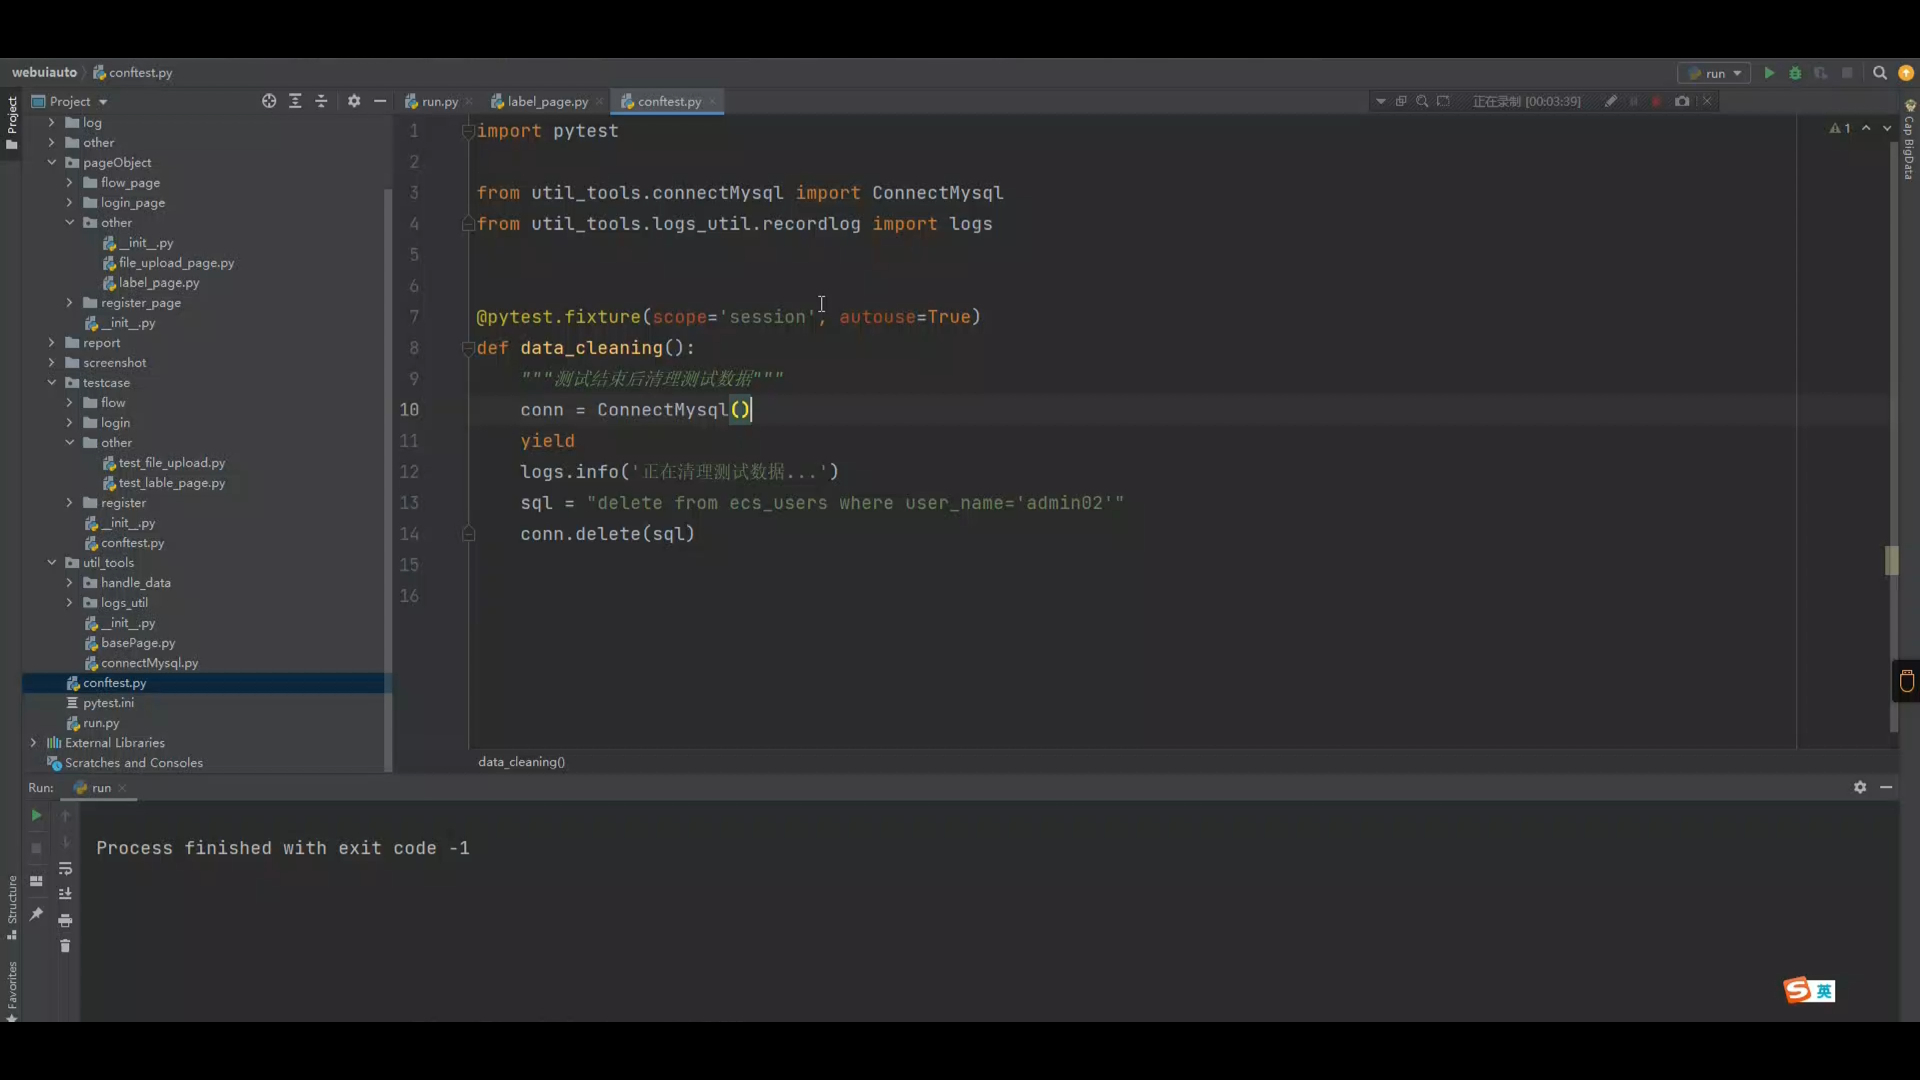Click the orange IDE update arrow icon

click(1906, 73)
